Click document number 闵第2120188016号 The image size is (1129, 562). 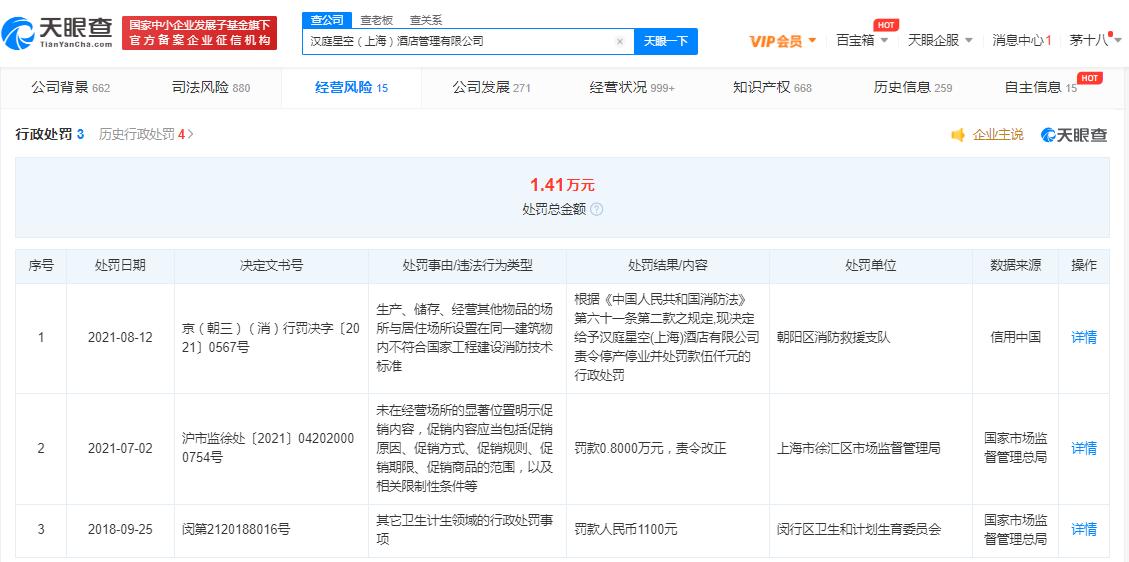tap(236, 530)
